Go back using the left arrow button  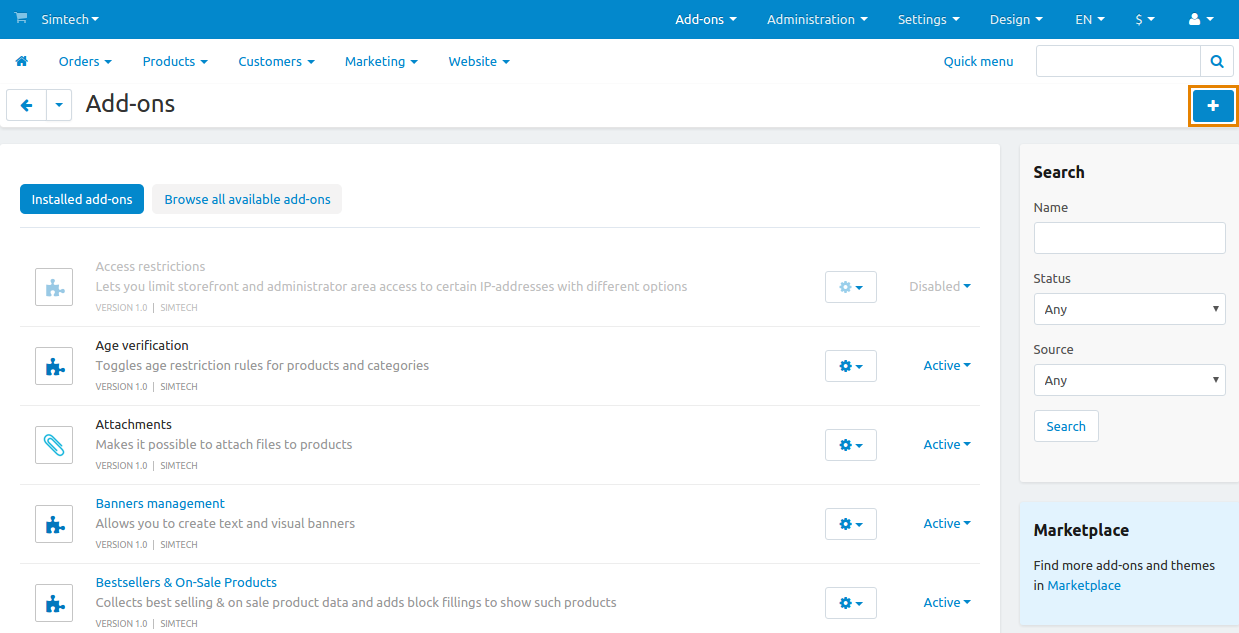(26, 105)
